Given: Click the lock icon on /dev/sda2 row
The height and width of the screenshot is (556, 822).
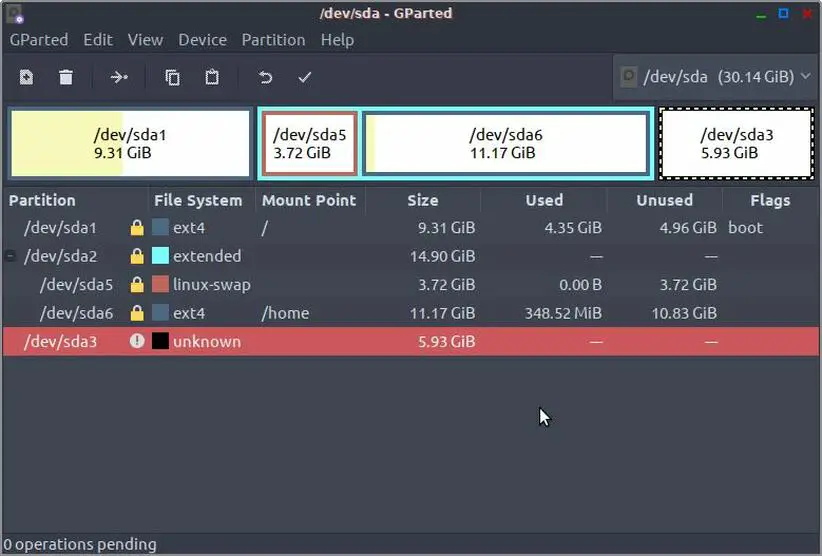Looking at the screenshot, I should (x=137, y=256).
